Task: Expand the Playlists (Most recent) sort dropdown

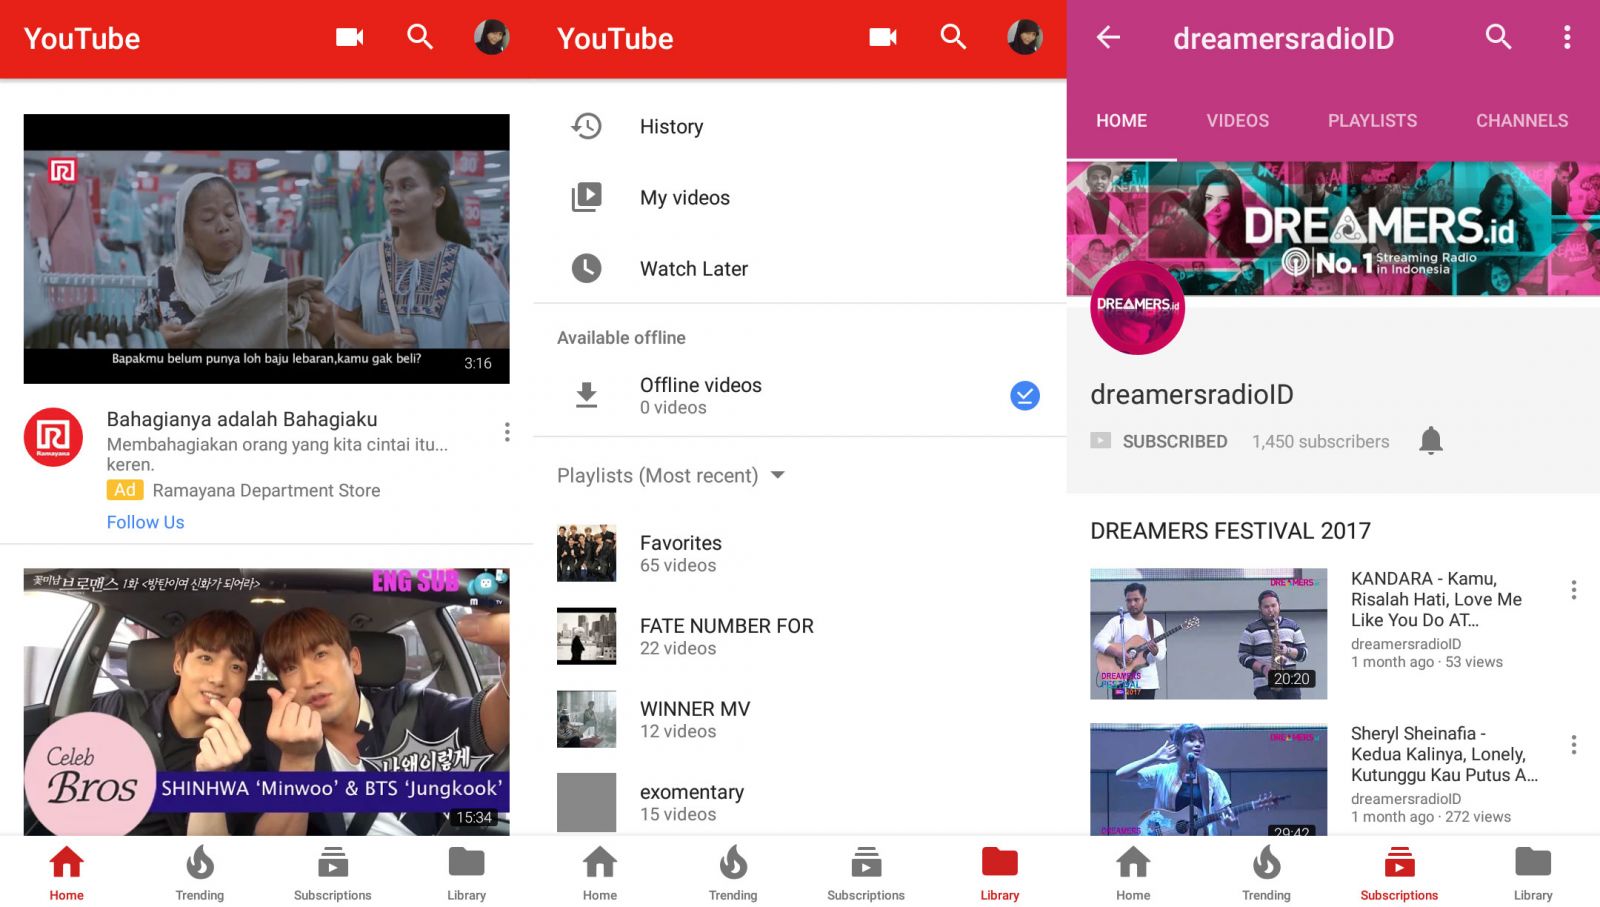Action: tap(778, 475)
